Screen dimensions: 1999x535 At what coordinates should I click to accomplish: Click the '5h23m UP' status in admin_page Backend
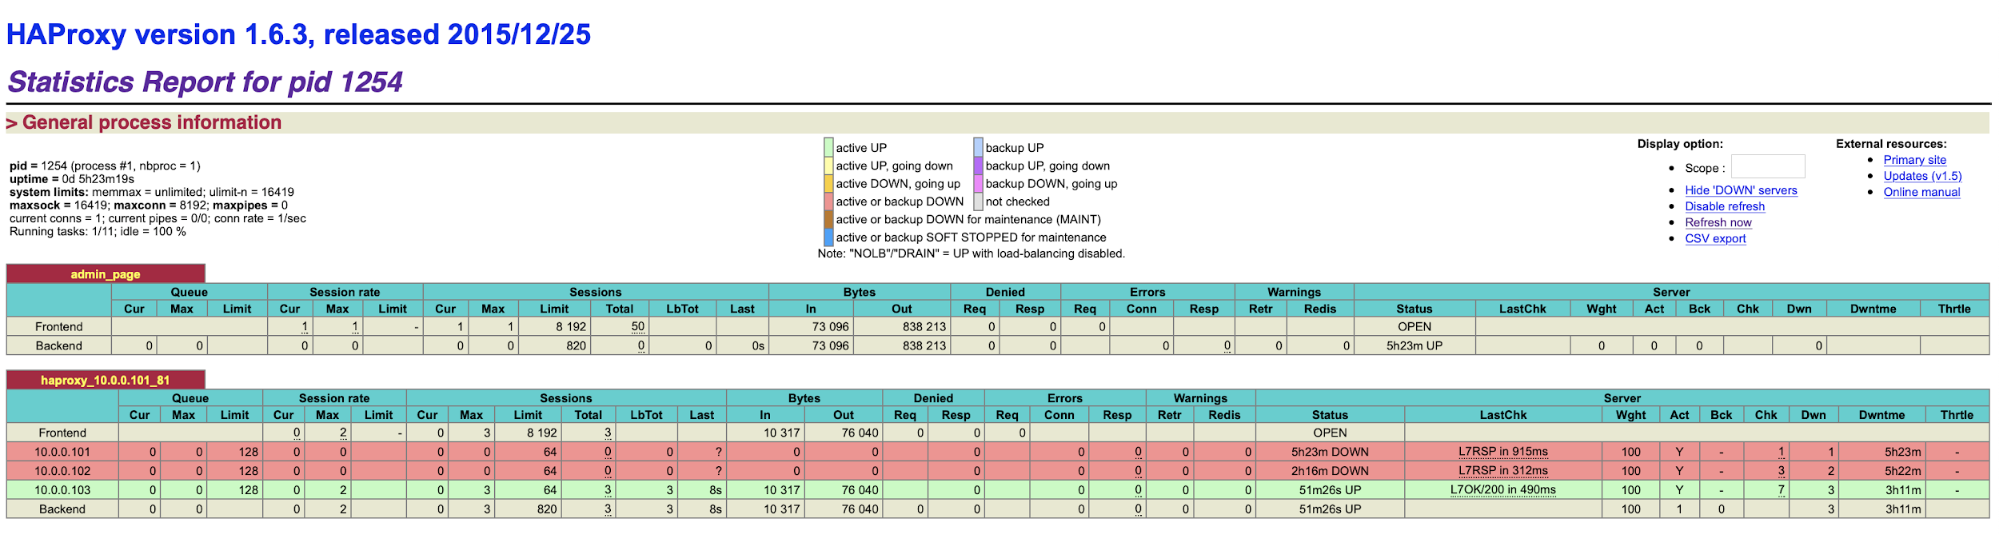click(1414, 346)
